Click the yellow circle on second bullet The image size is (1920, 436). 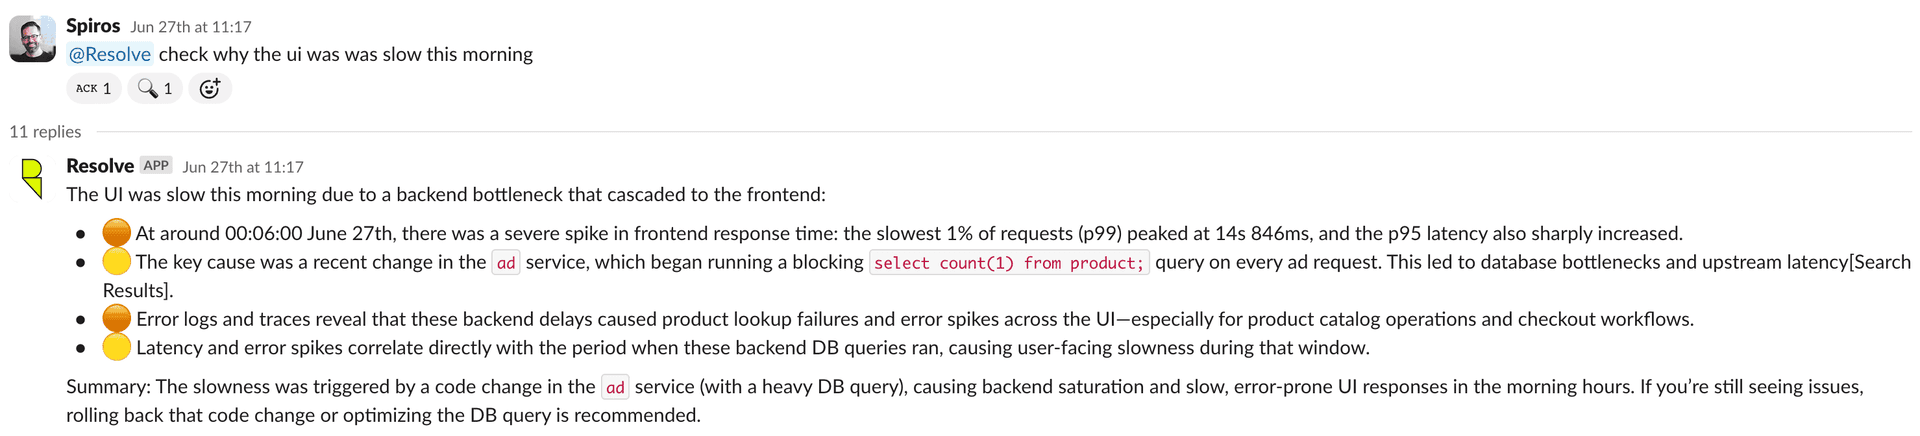click(x=117, y=262)
